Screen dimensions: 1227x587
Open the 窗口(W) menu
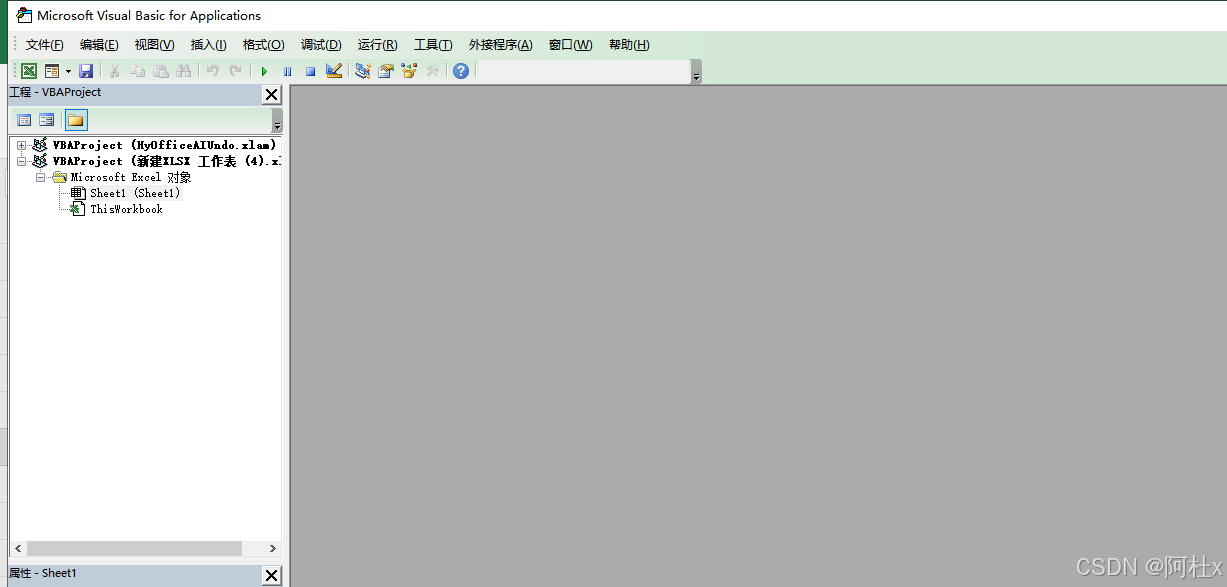[570, 45]
